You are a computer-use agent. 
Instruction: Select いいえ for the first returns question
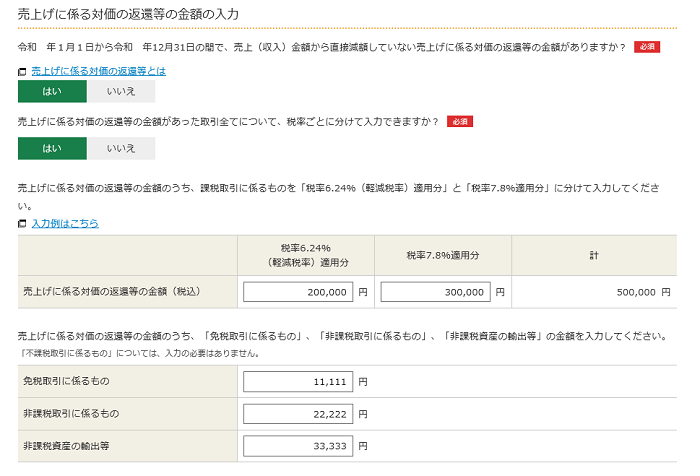point(121,92)
